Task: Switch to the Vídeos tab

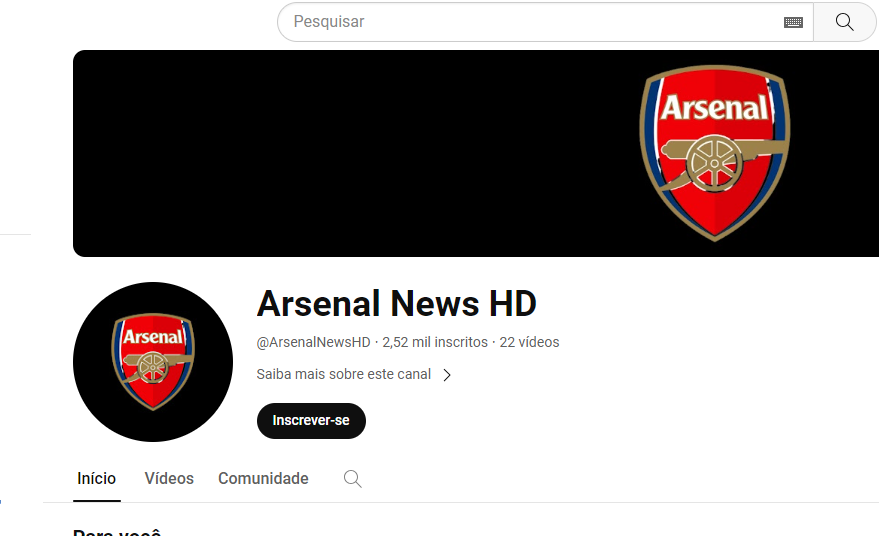Action: coord(169,478)
